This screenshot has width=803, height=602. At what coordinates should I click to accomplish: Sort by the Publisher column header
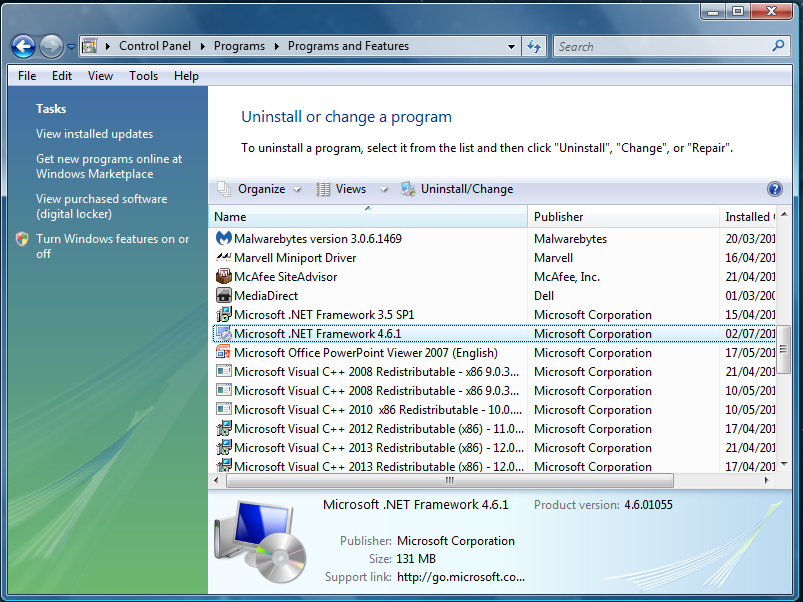tap(623, 217)
